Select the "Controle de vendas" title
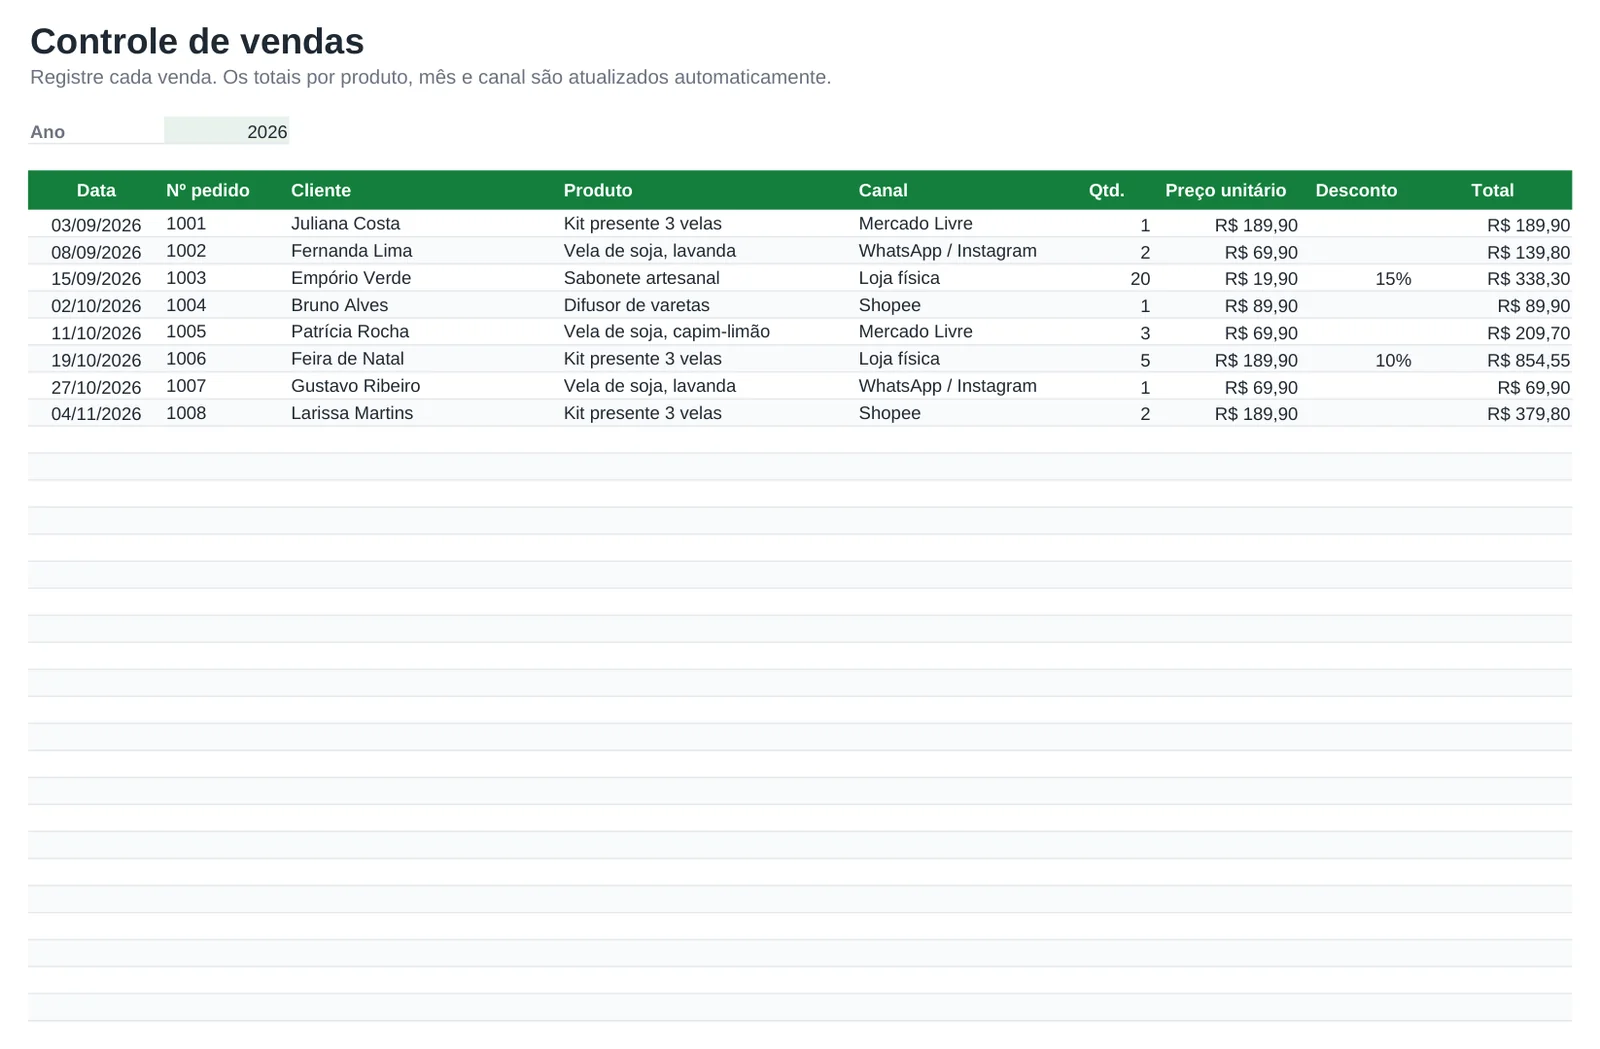1600x1049 pixels. (x=197, y=41)
